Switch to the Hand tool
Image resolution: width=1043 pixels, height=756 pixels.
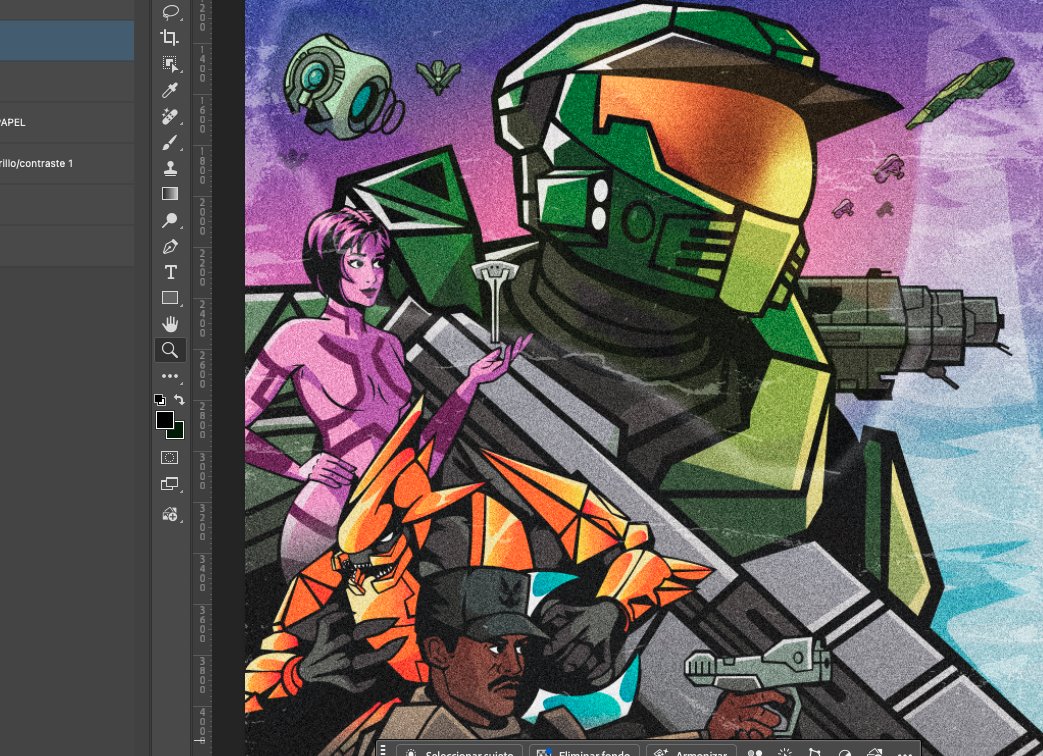(x=170, y=324)
